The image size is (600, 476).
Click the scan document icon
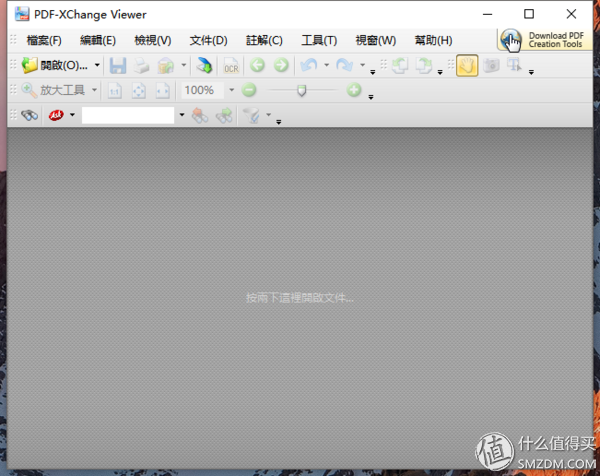coord(204,65)
